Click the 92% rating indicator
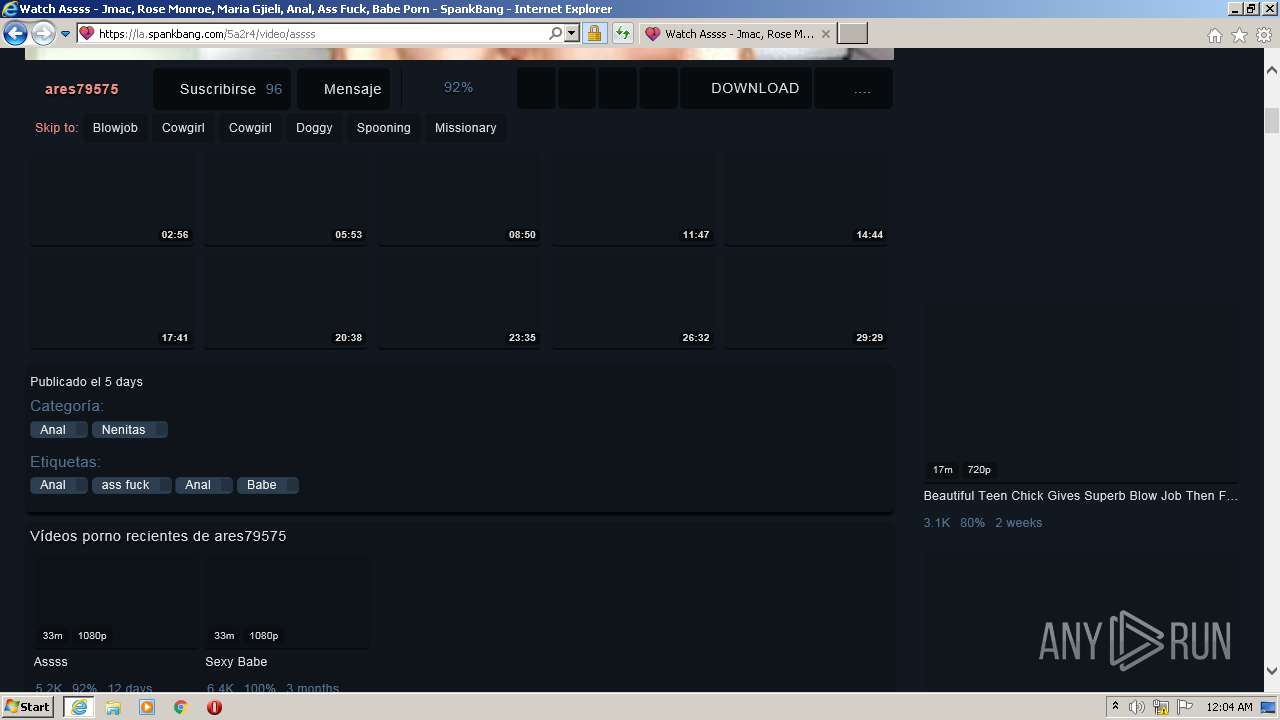This screenshot has width=1280, height=720. click(458, 87)
